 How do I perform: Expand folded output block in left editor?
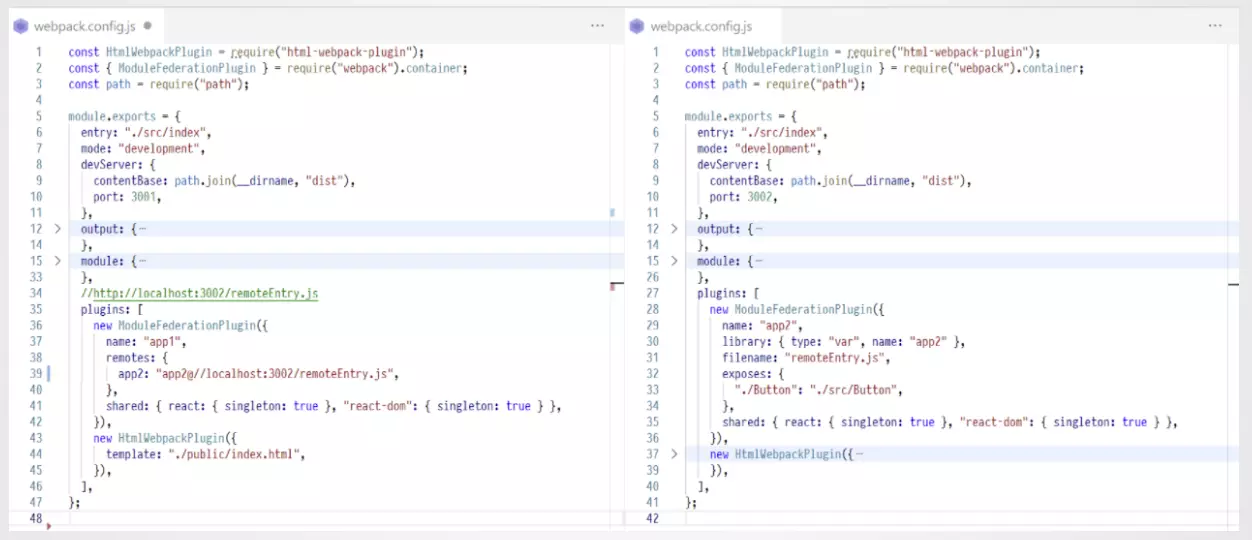[57, 229]
